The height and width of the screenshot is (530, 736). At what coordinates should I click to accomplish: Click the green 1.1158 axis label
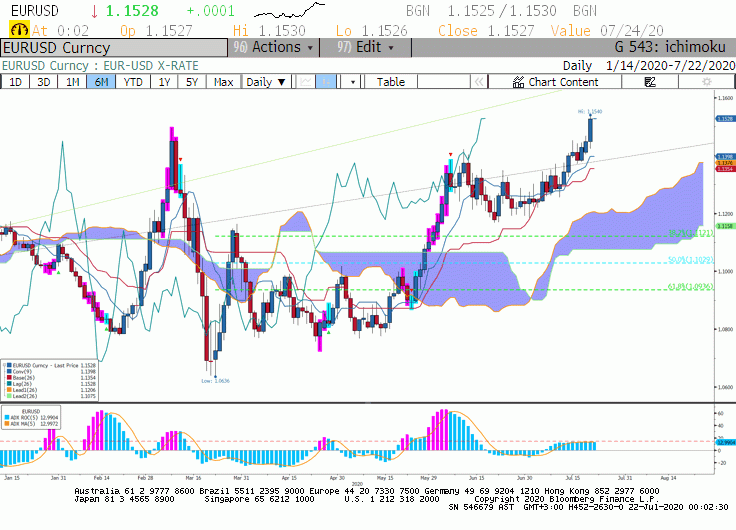pyautogui.click(x=725, y=226)
